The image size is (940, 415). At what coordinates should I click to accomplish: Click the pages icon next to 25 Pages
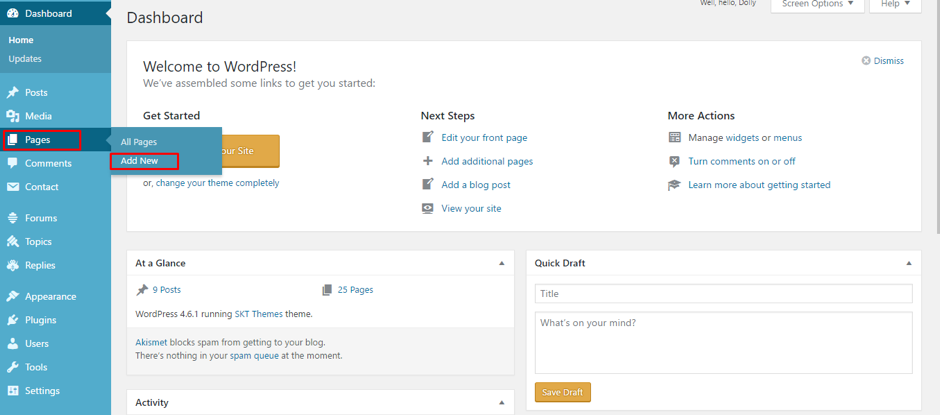[327, 290]
